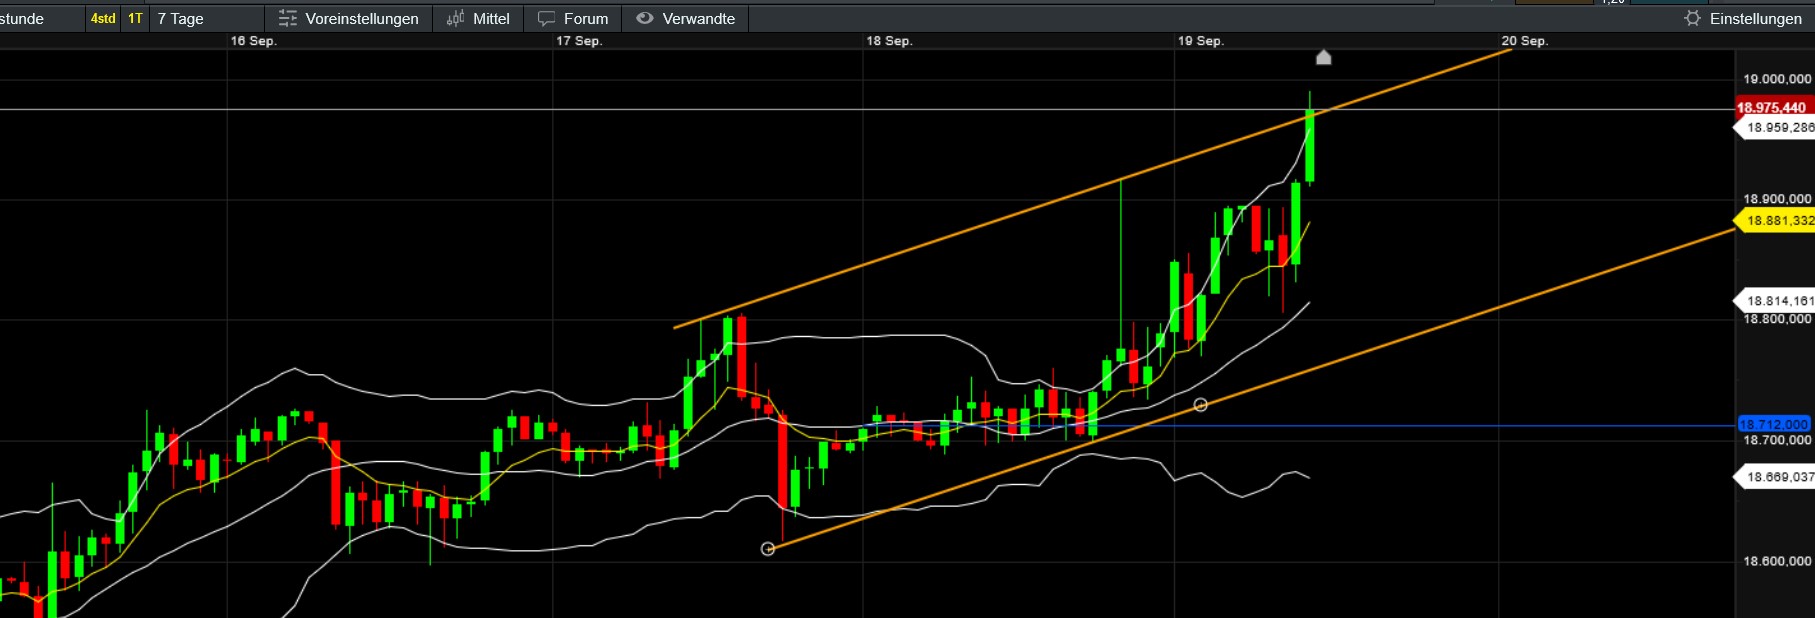This screenshot has width=1815, height=618.
Task: Open the Voreinstellungen presets menu
Action: click(x=348, y=18)
